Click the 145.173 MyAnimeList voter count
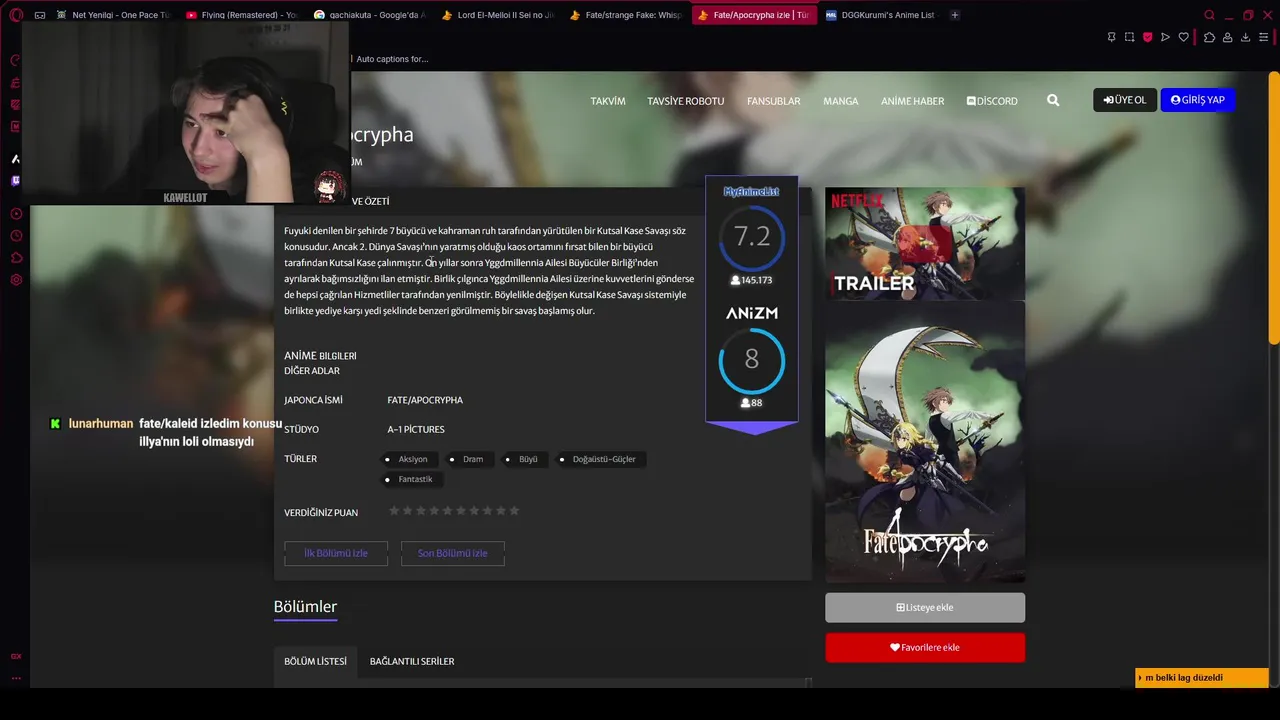 click(x=752, y=280)
